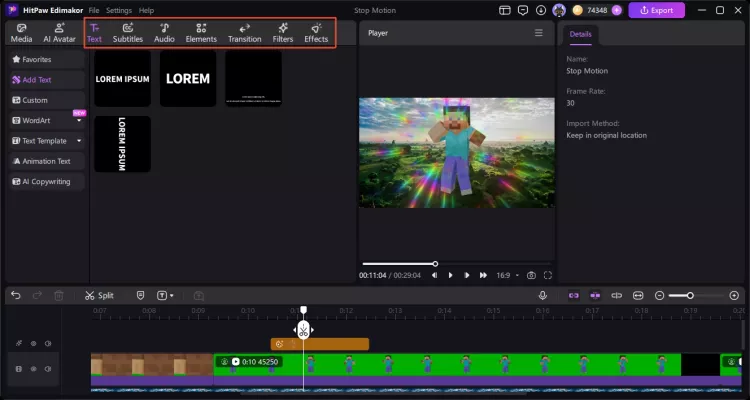Viewport: 750px width, 400px height.
Task: Open the Settings menu
Action: 119,10
